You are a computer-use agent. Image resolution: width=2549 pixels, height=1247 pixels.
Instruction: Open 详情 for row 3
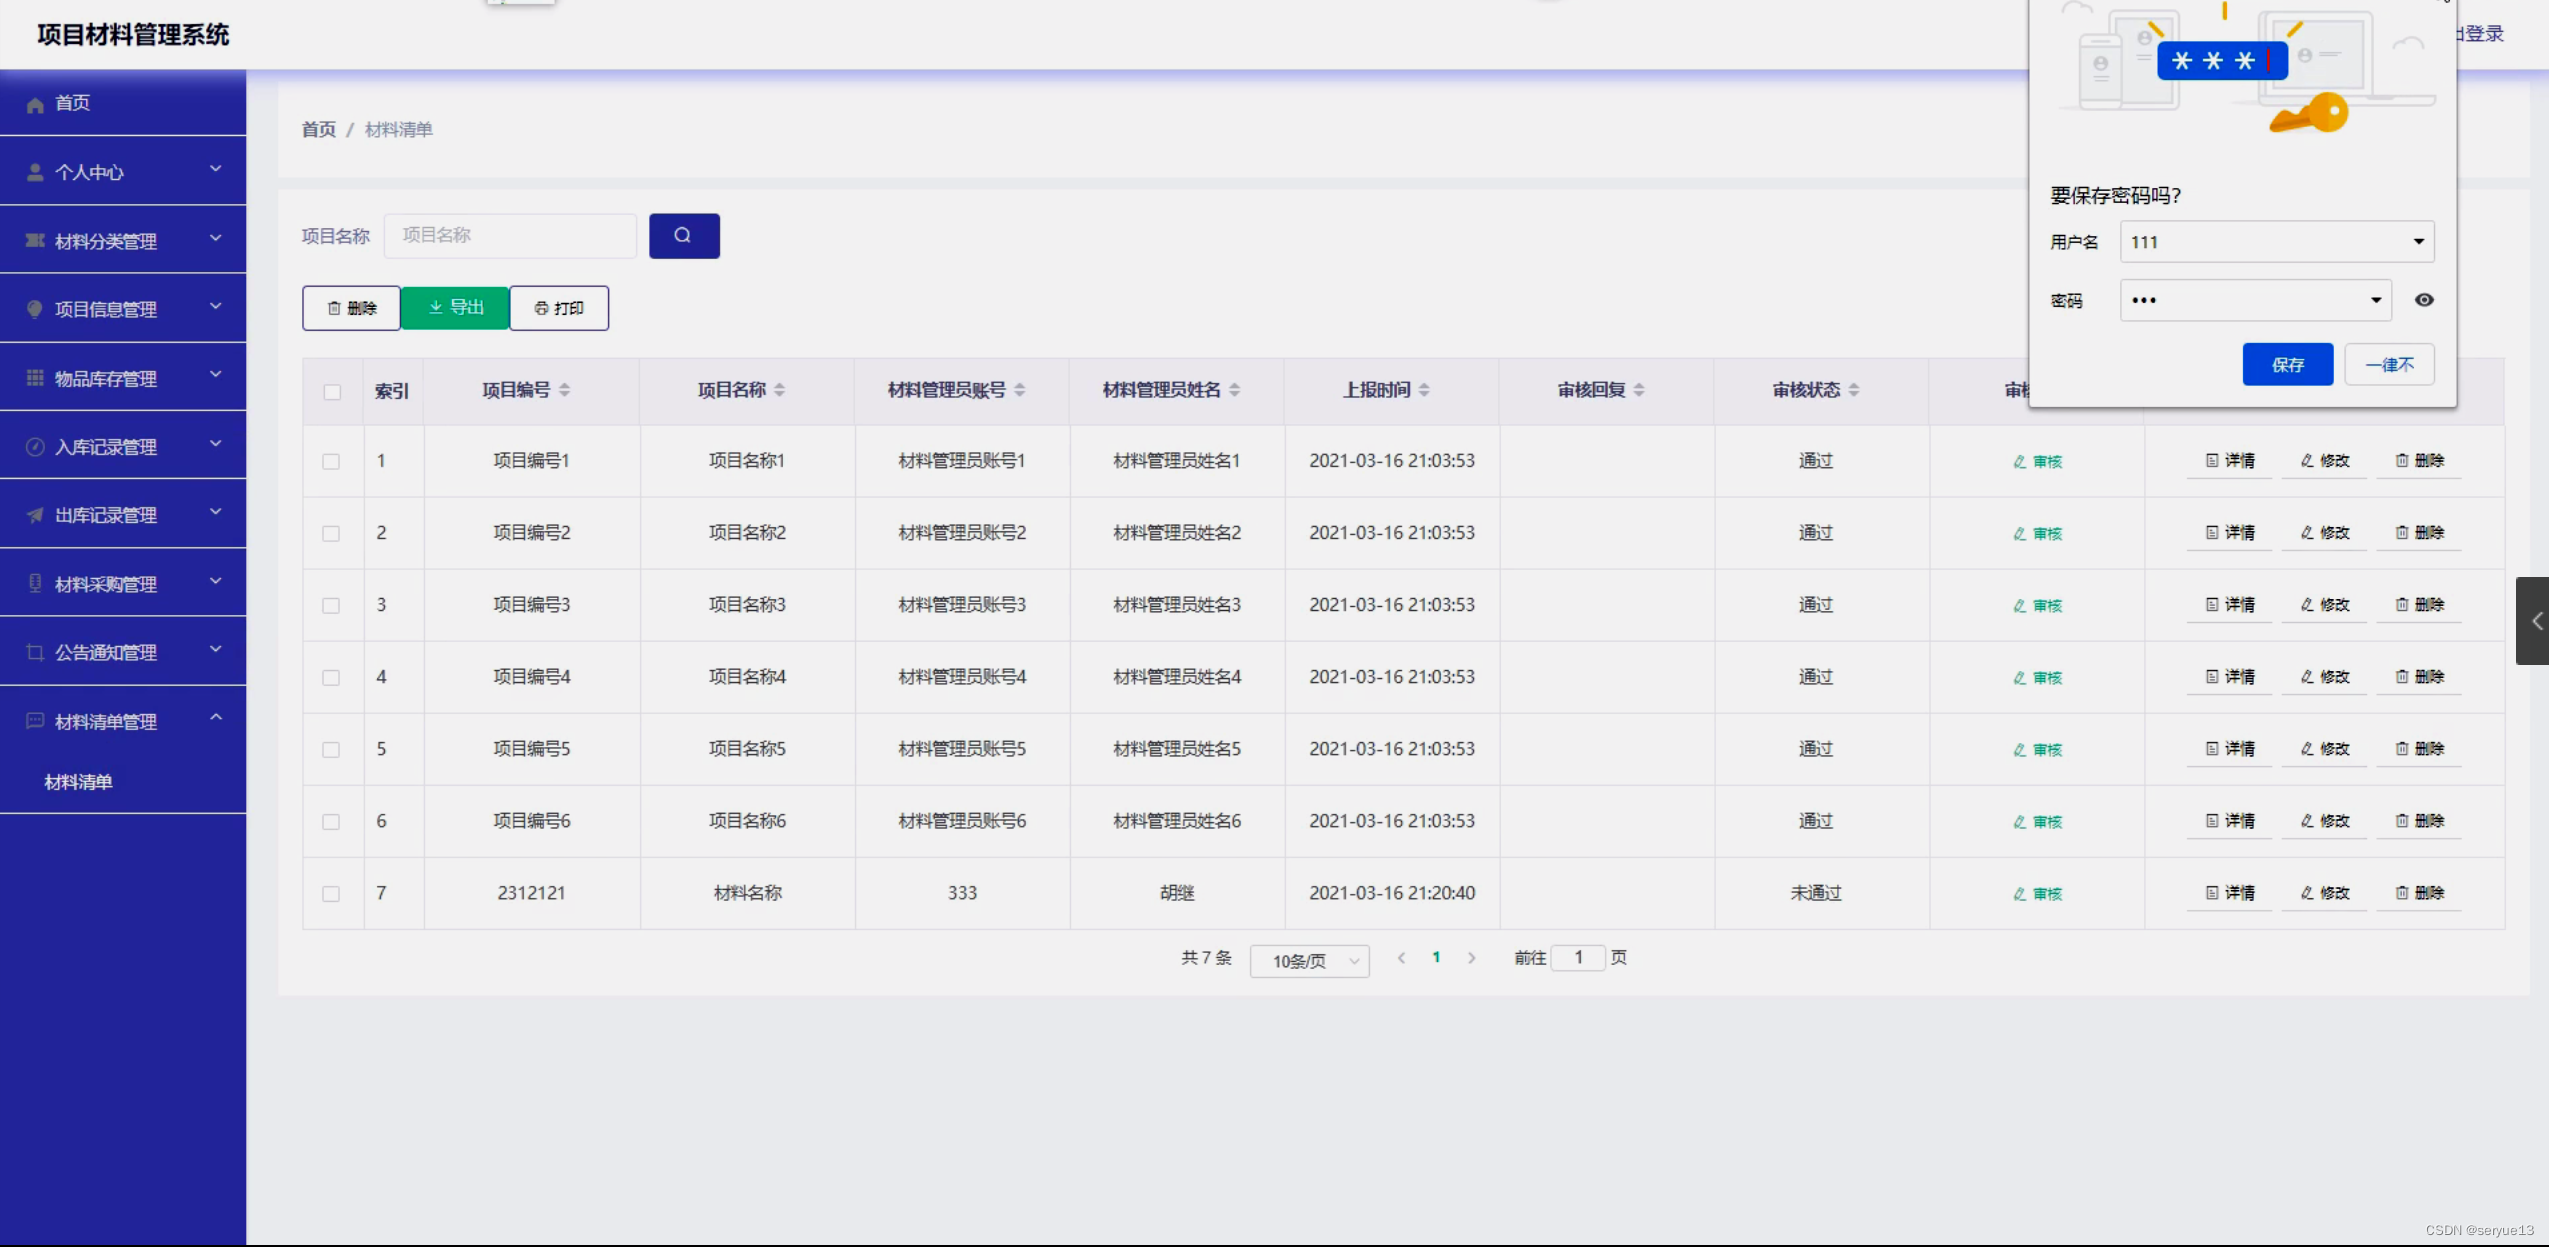coord(2229,605)
